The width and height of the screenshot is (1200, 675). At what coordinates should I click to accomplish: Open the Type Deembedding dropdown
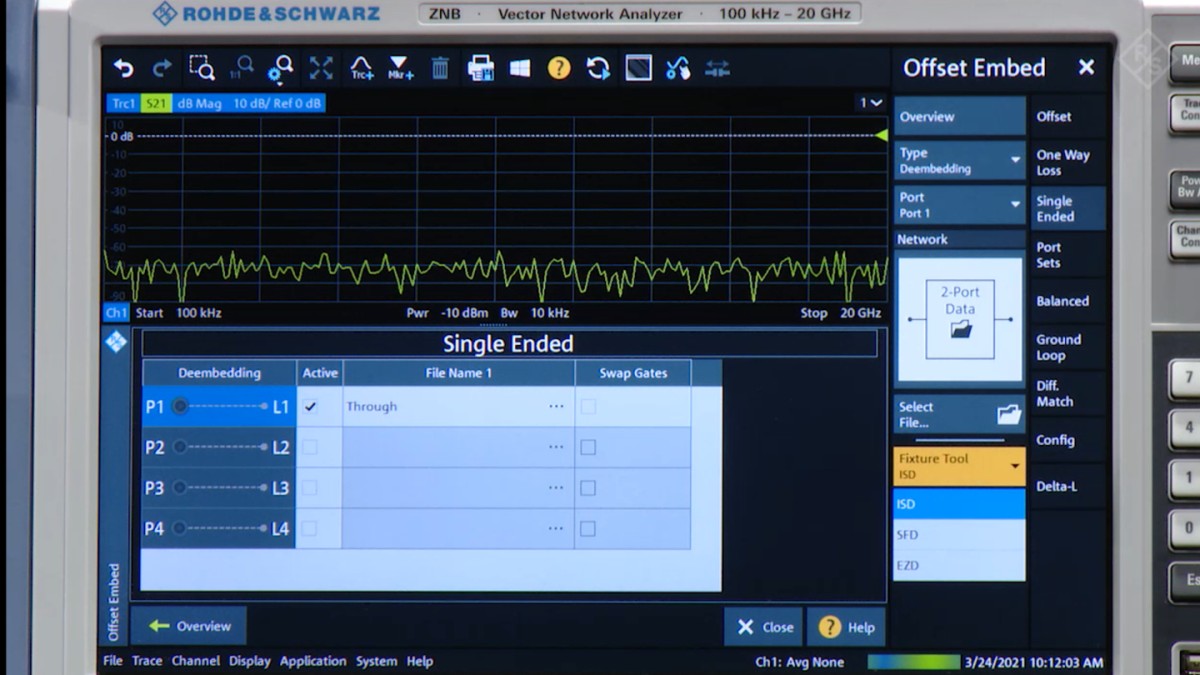(1012, 160)
